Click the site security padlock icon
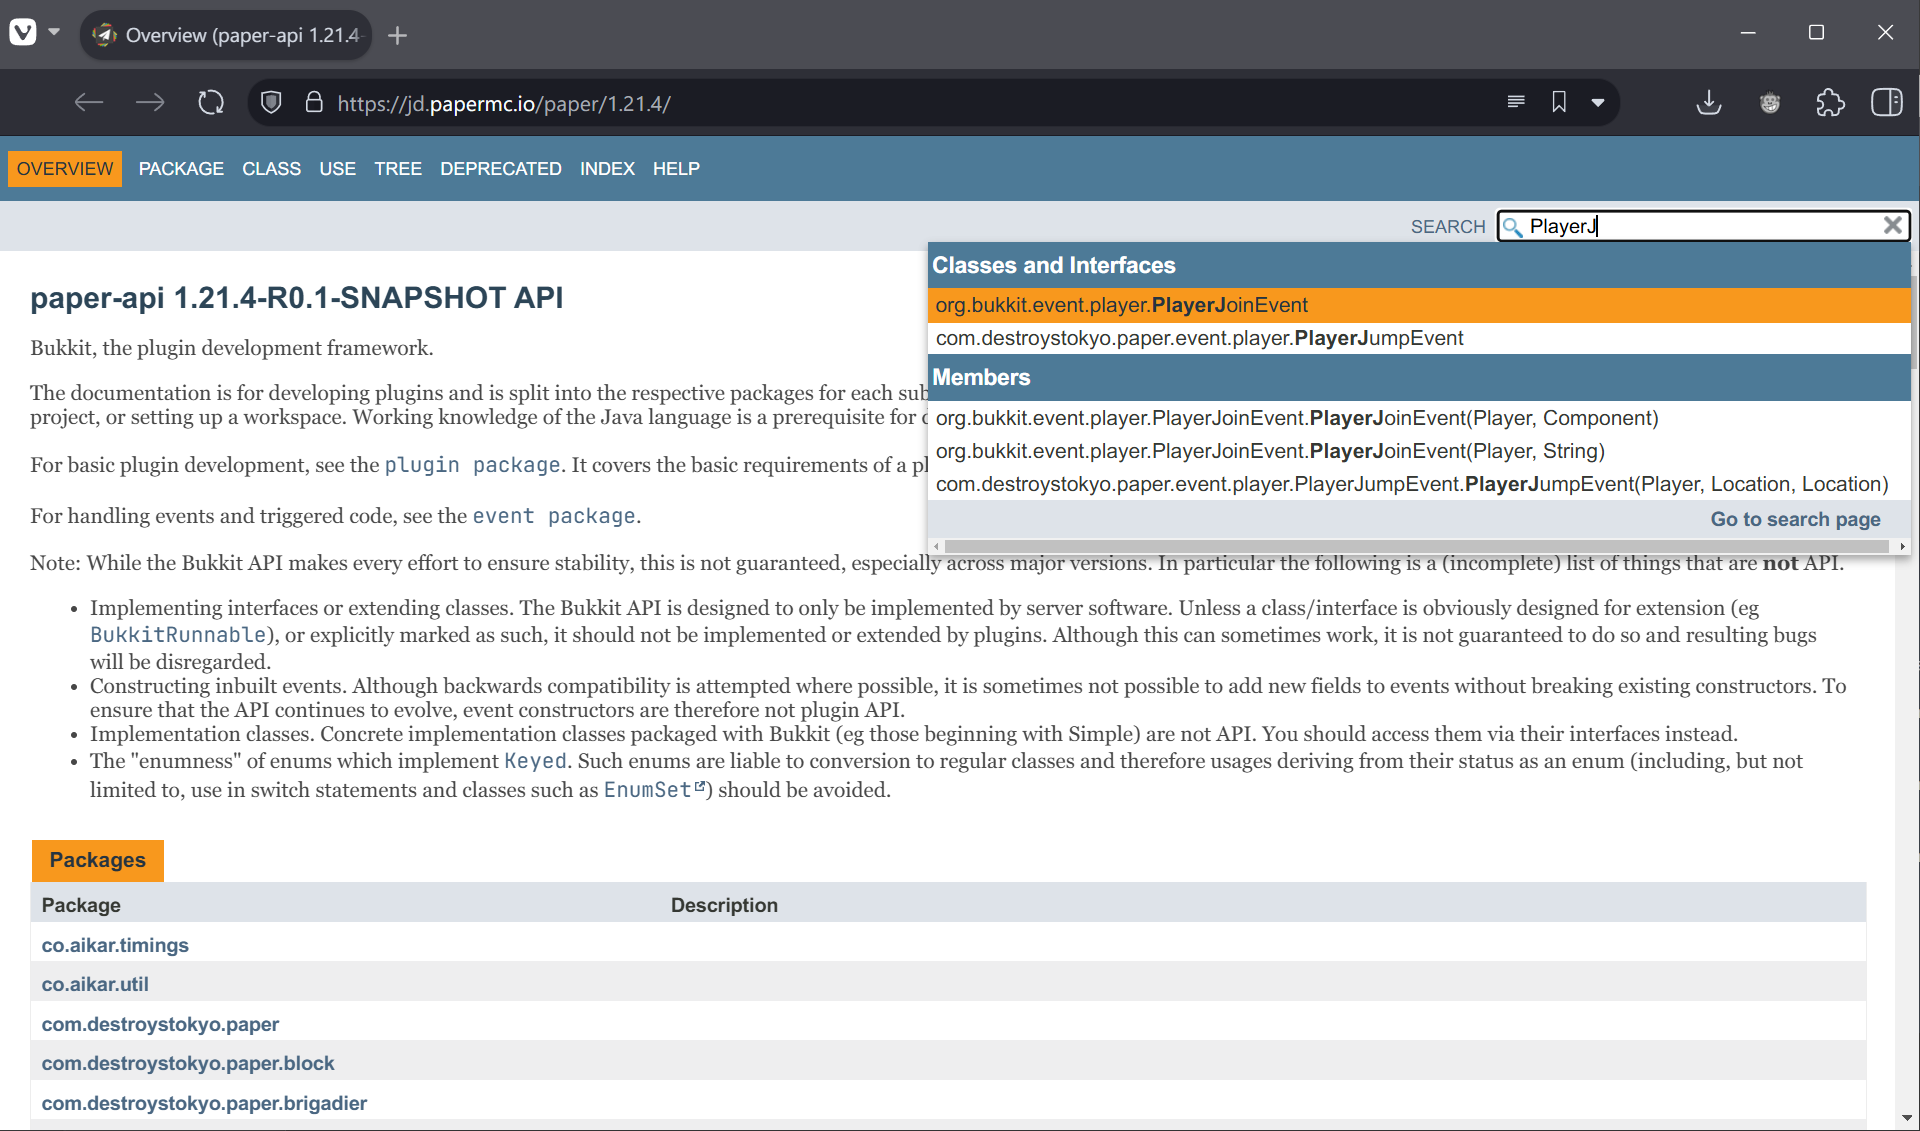 (x=313, y=102)
